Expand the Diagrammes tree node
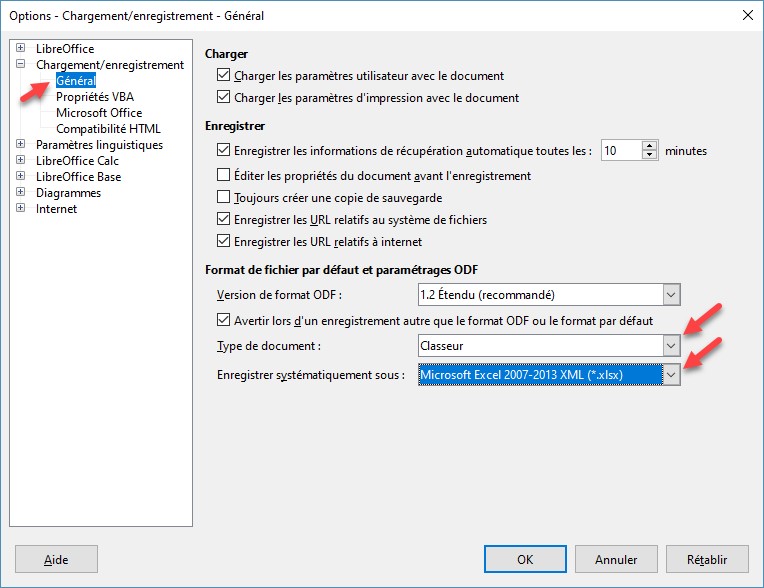 [21, 193]
